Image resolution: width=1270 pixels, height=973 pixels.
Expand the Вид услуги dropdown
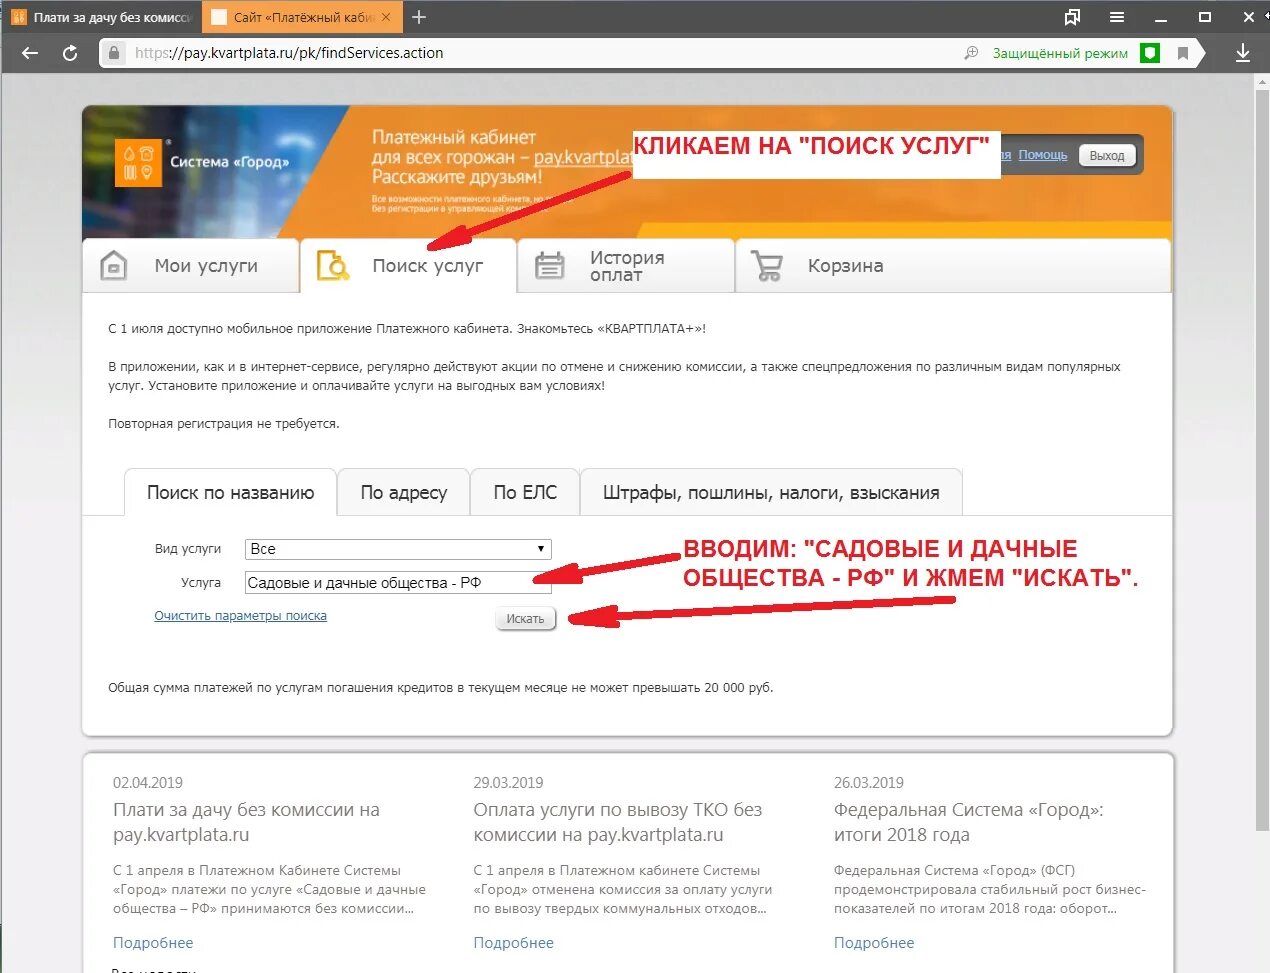398,549
